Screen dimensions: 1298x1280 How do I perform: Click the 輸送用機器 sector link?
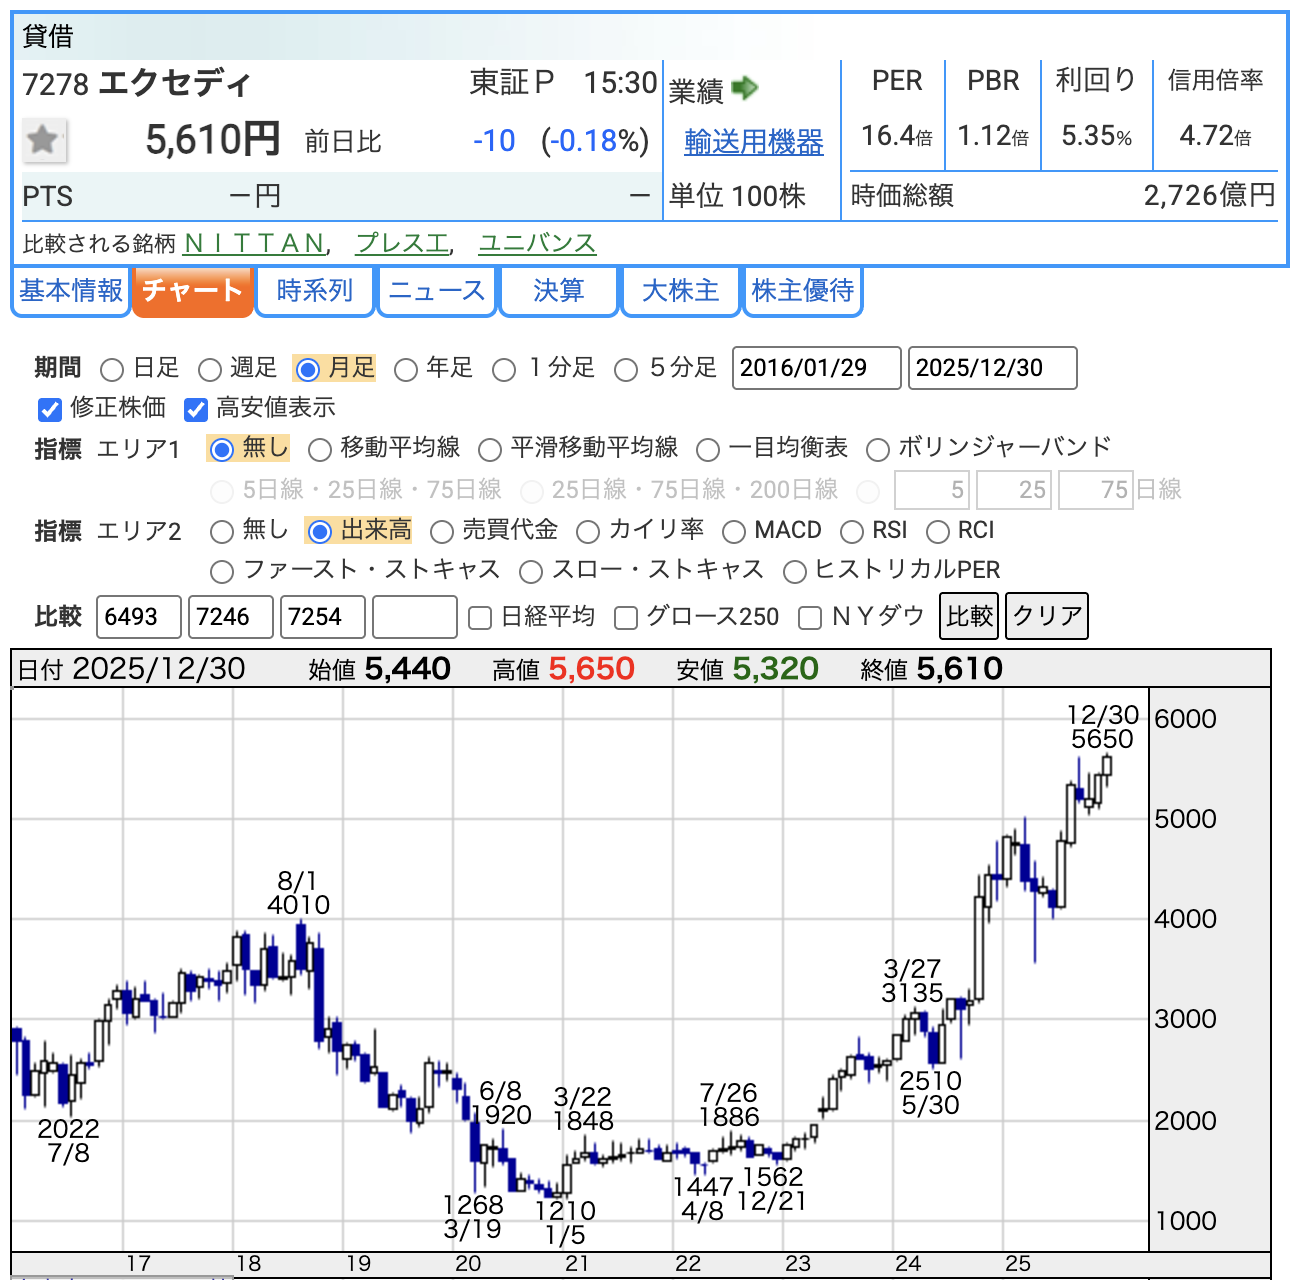pyautogui.click(x=753, y=143)
